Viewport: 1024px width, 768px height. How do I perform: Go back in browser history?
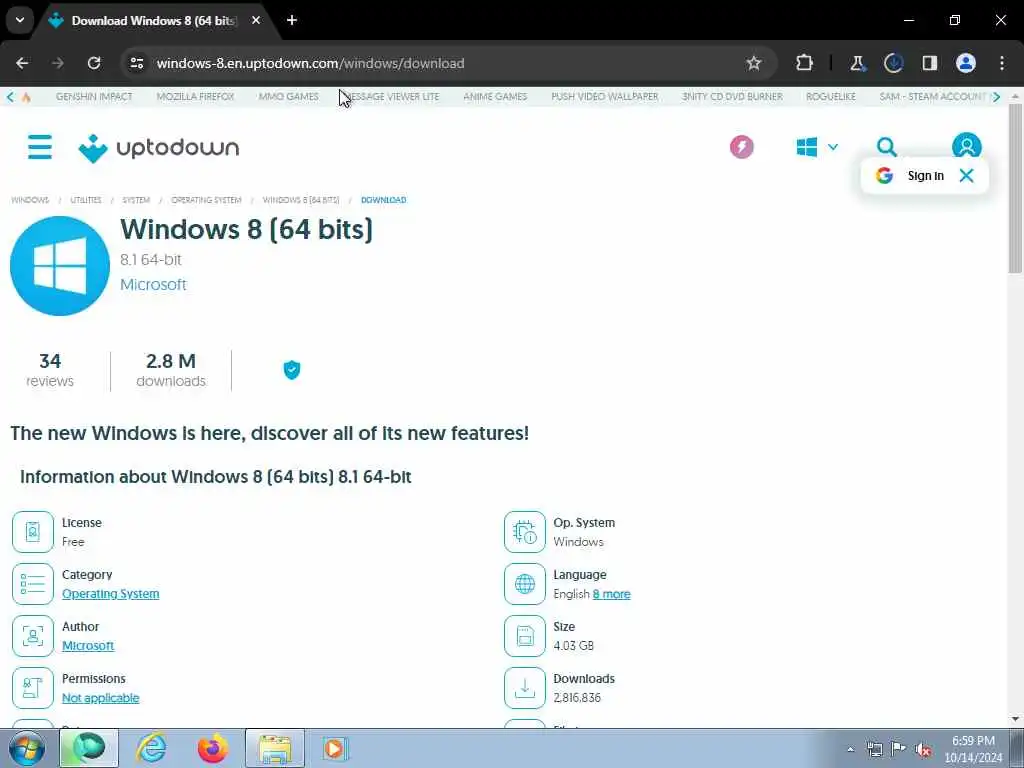pos(22,63)
